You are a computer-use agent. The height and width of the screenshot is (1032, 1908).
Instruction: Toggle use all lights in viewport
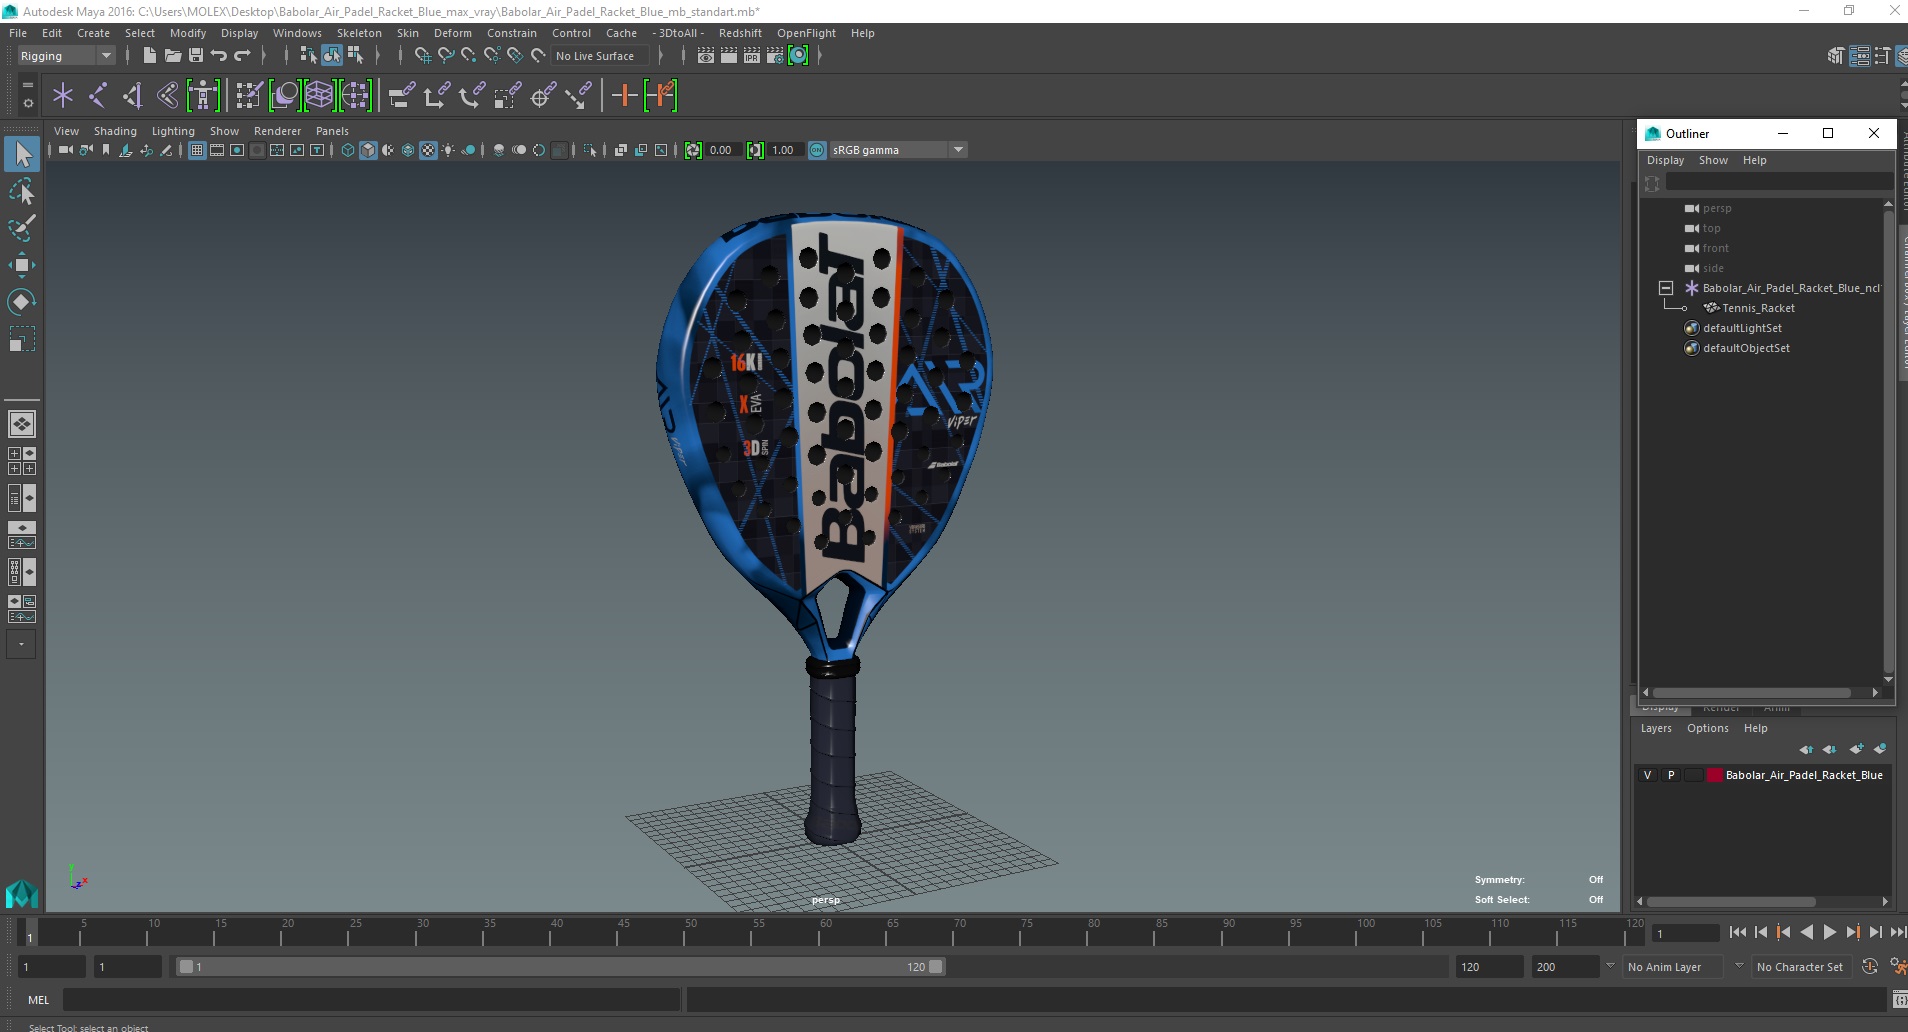coord(448,150)
